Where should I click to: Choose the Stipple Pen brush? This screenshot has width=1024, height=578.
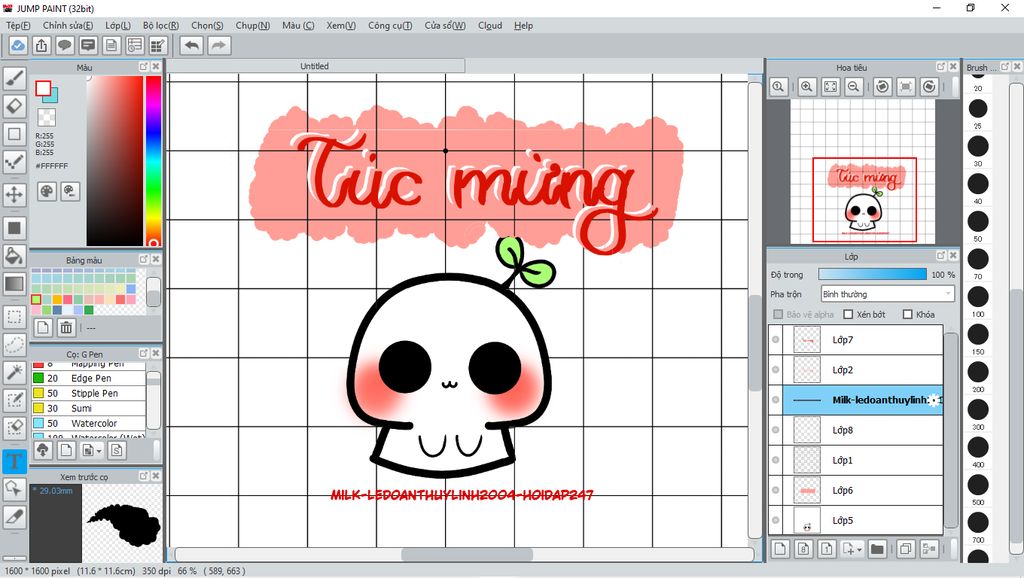coord(88,393)
